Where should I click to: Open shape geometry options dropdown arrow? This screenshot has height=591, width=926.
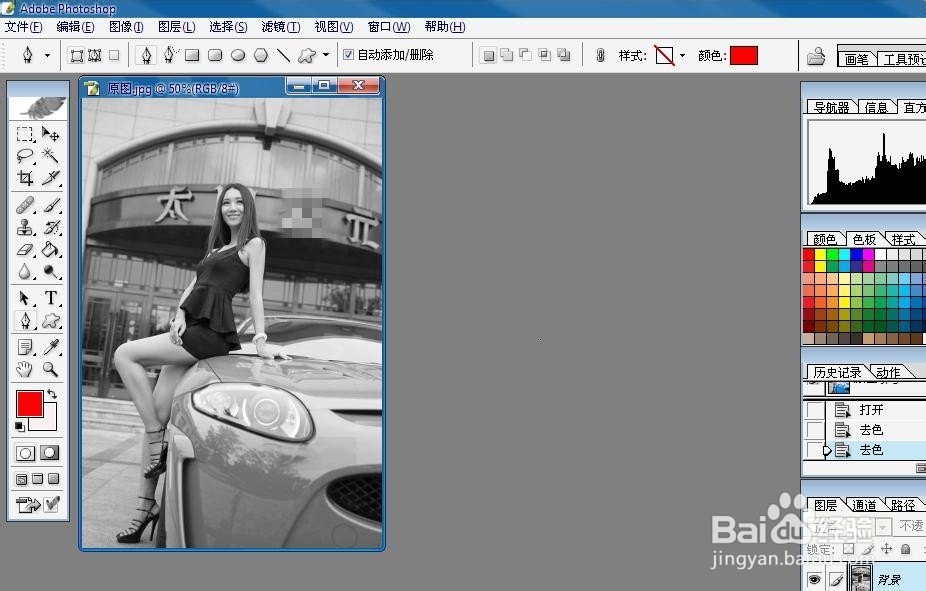[x=326, y=55]
